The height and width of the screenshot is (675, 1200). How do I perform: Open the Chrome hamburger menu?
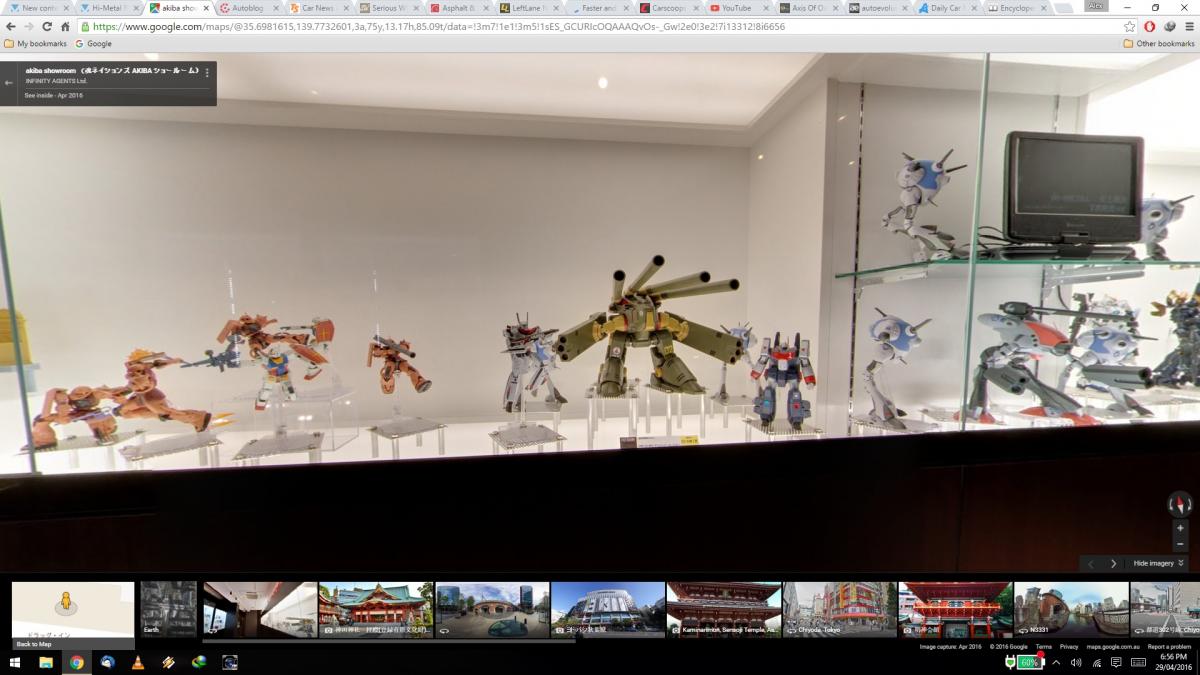[1188, 27]
